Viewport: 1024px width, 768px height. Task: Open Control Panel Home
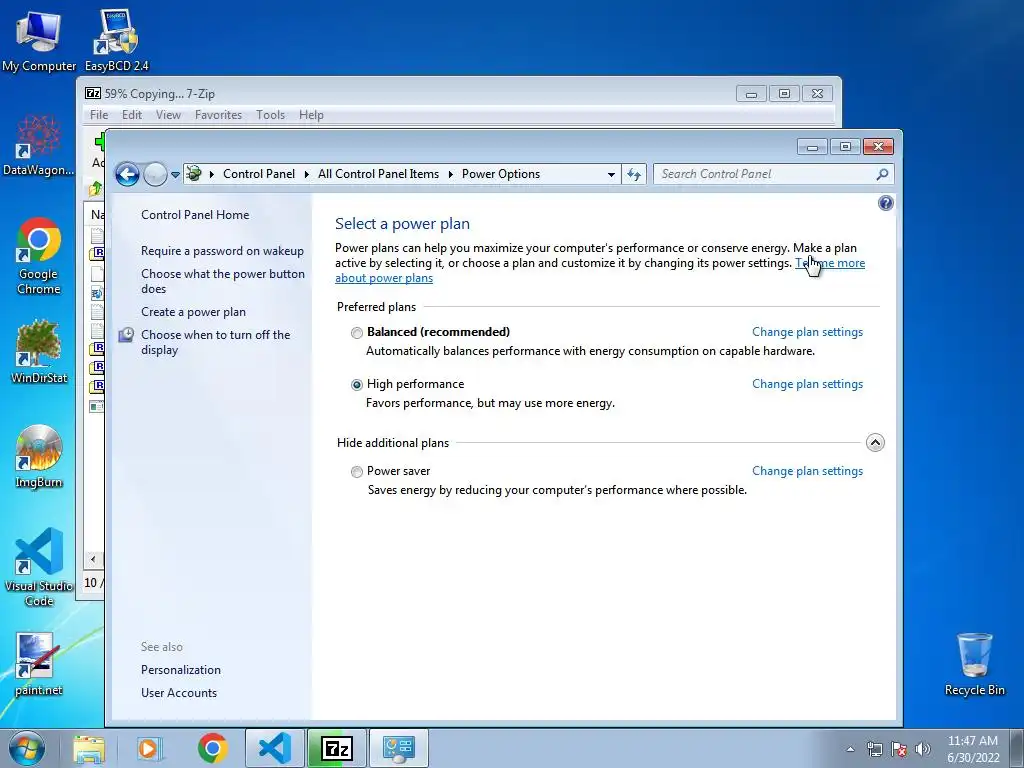[195, 215]
